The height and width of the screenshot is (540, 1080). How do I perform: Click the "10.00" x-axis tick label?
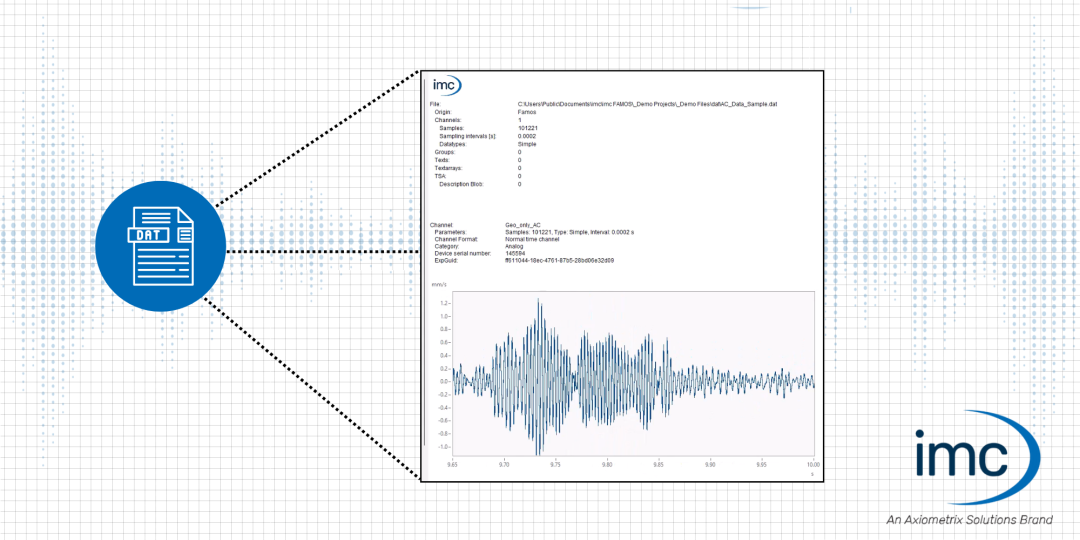tap(813, 465)
